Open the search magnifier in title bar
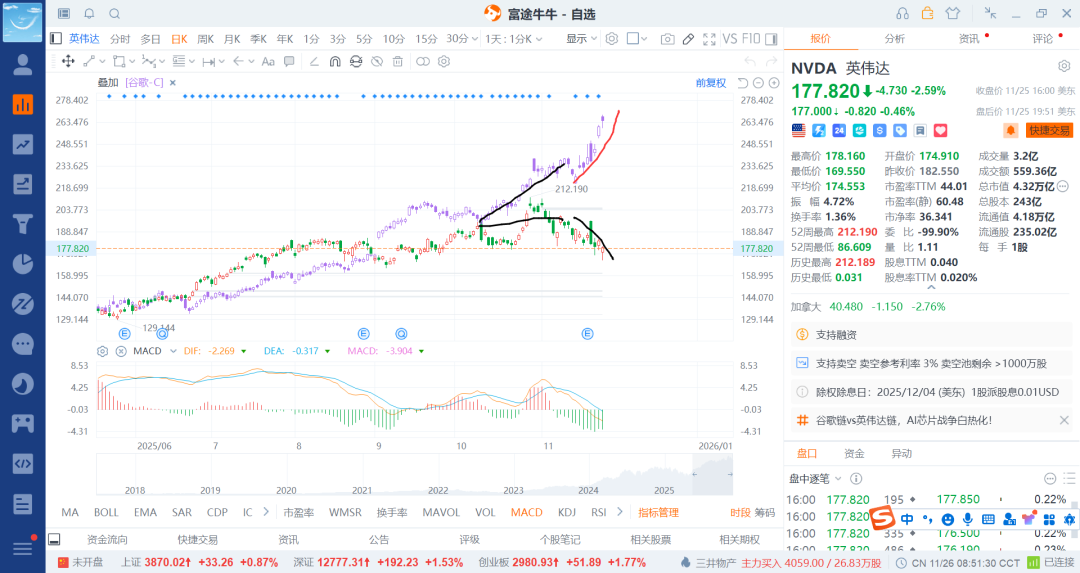The image size is (1080, 573). coord(115,14)
